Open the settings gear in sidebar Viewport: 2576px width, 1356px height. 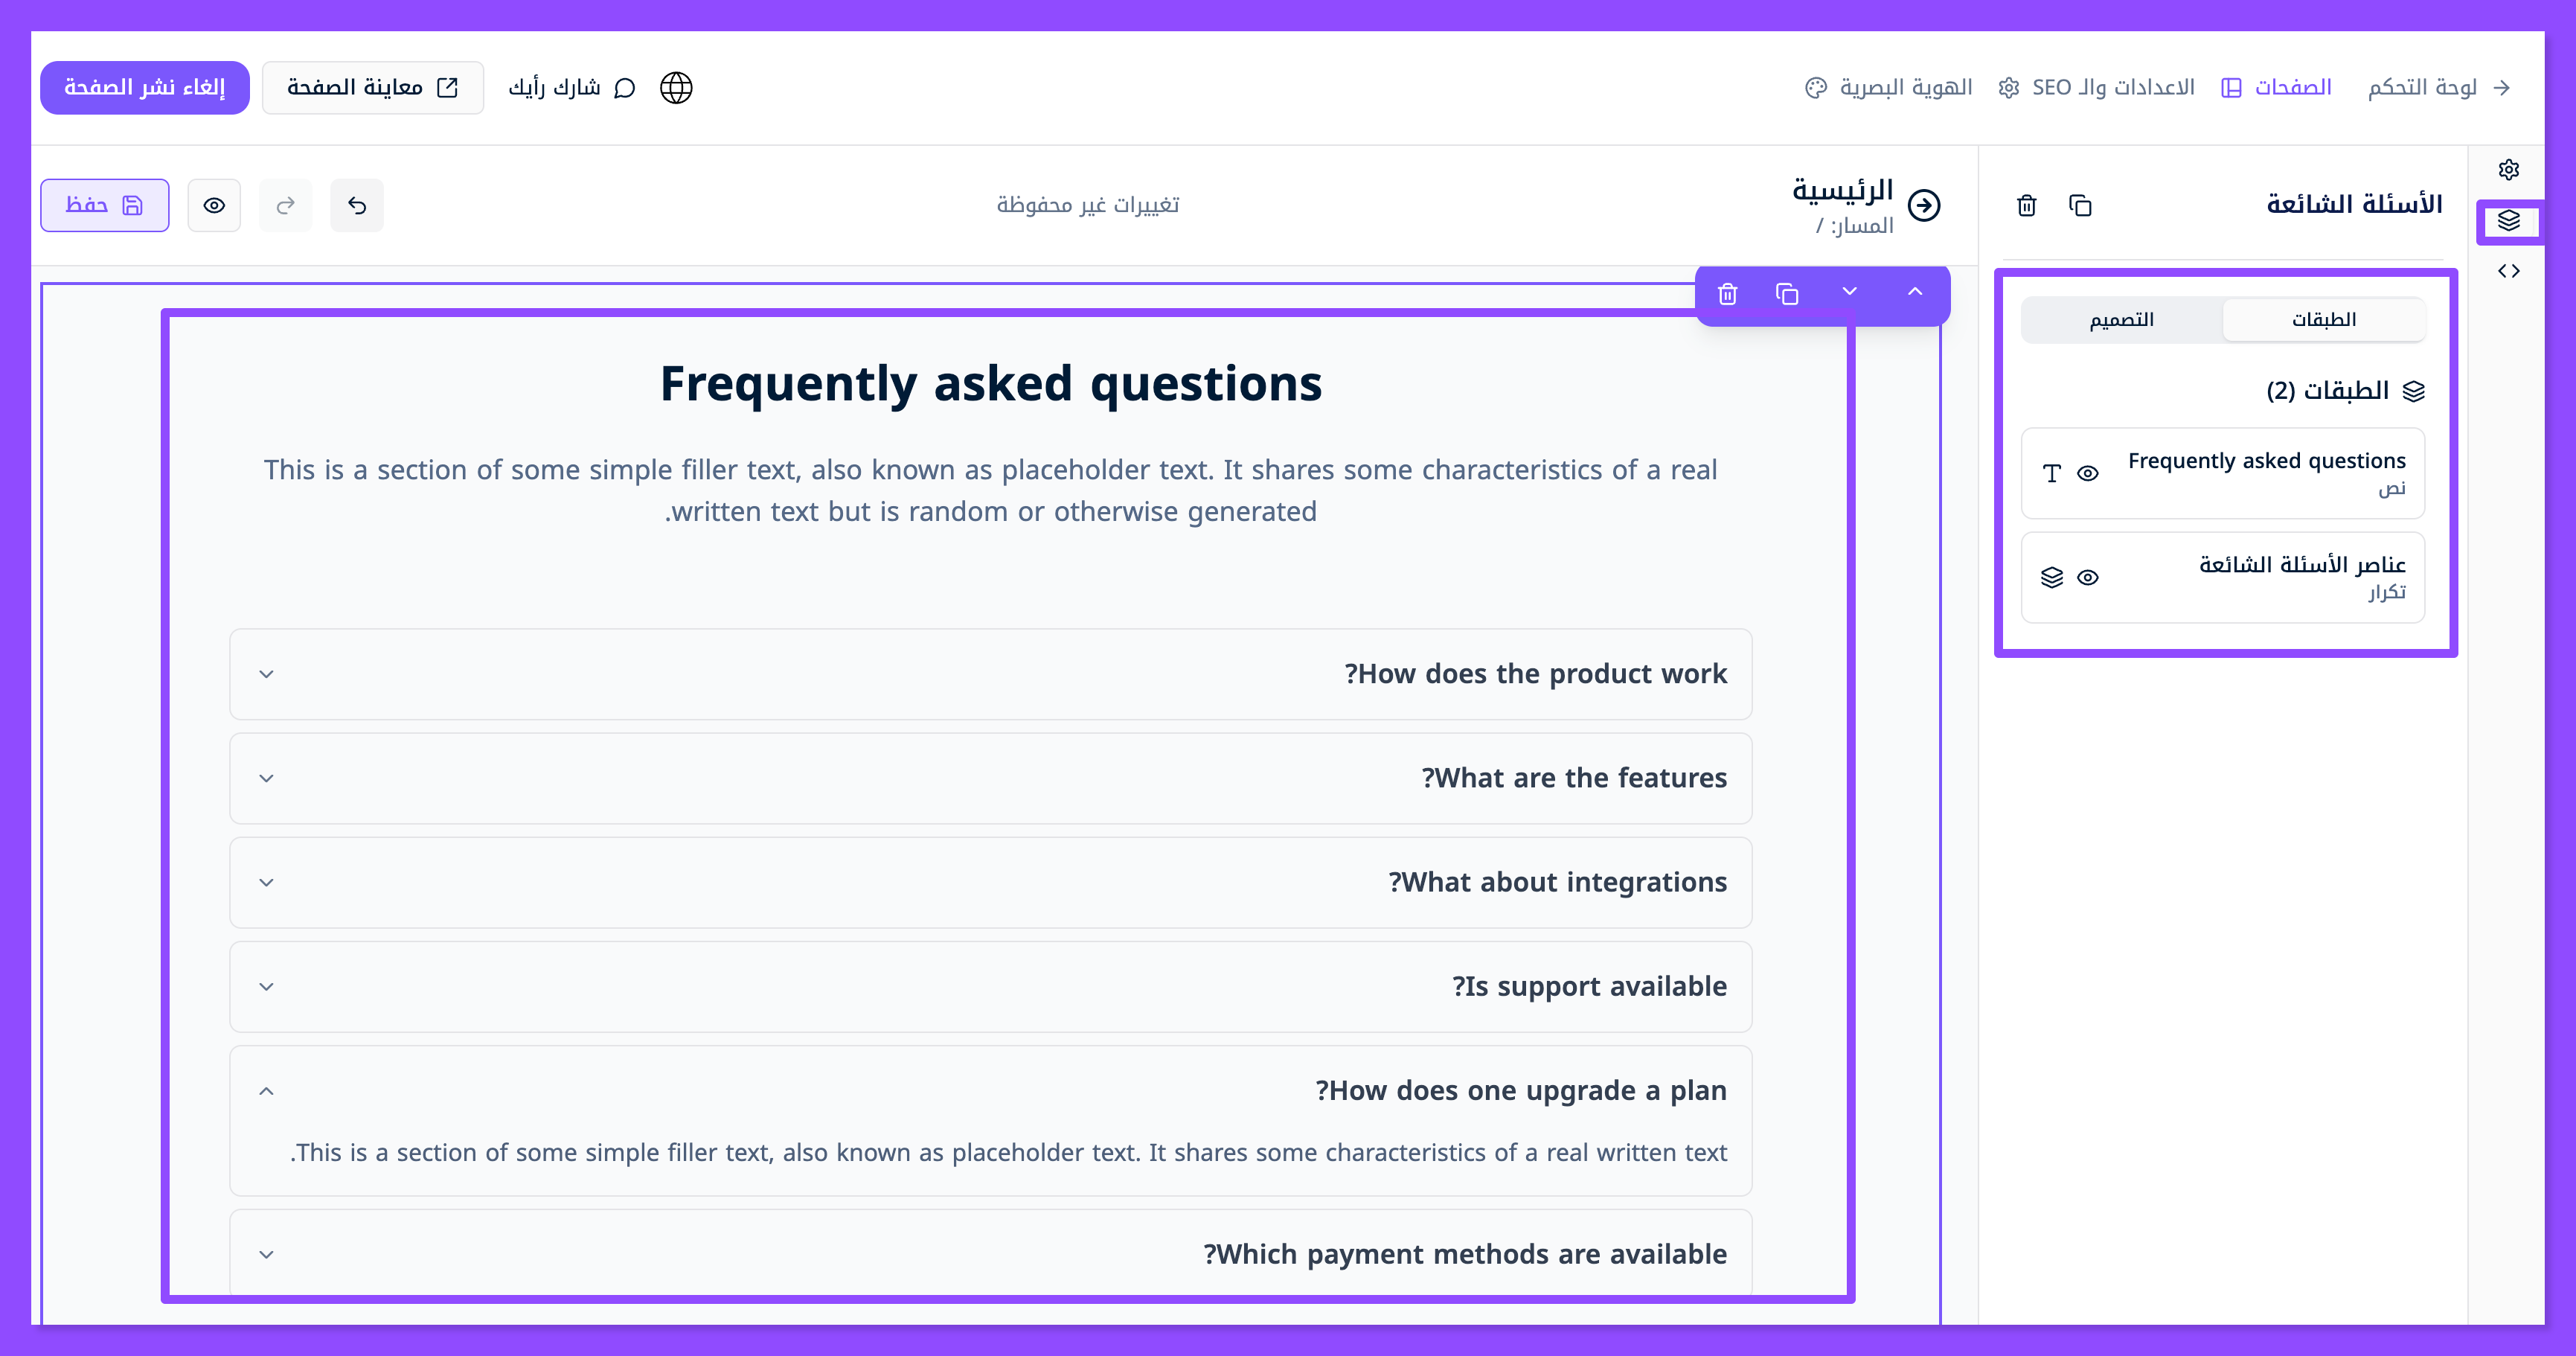coord(2508,170)
